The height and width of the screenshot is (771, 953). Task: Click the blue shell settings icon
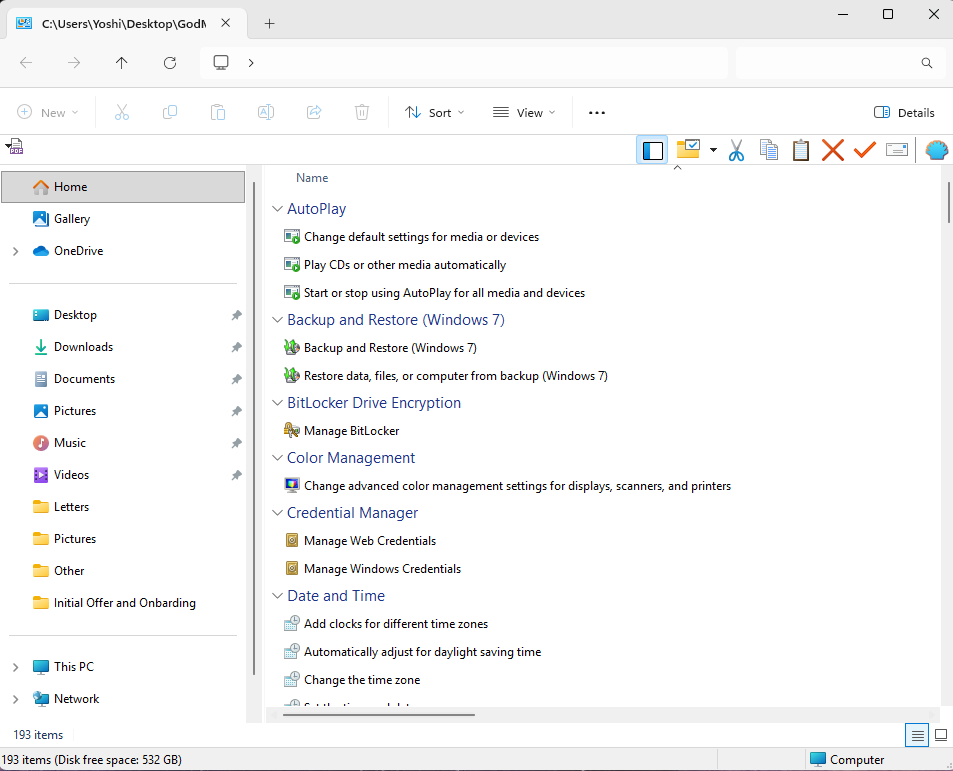pos(936,150)
